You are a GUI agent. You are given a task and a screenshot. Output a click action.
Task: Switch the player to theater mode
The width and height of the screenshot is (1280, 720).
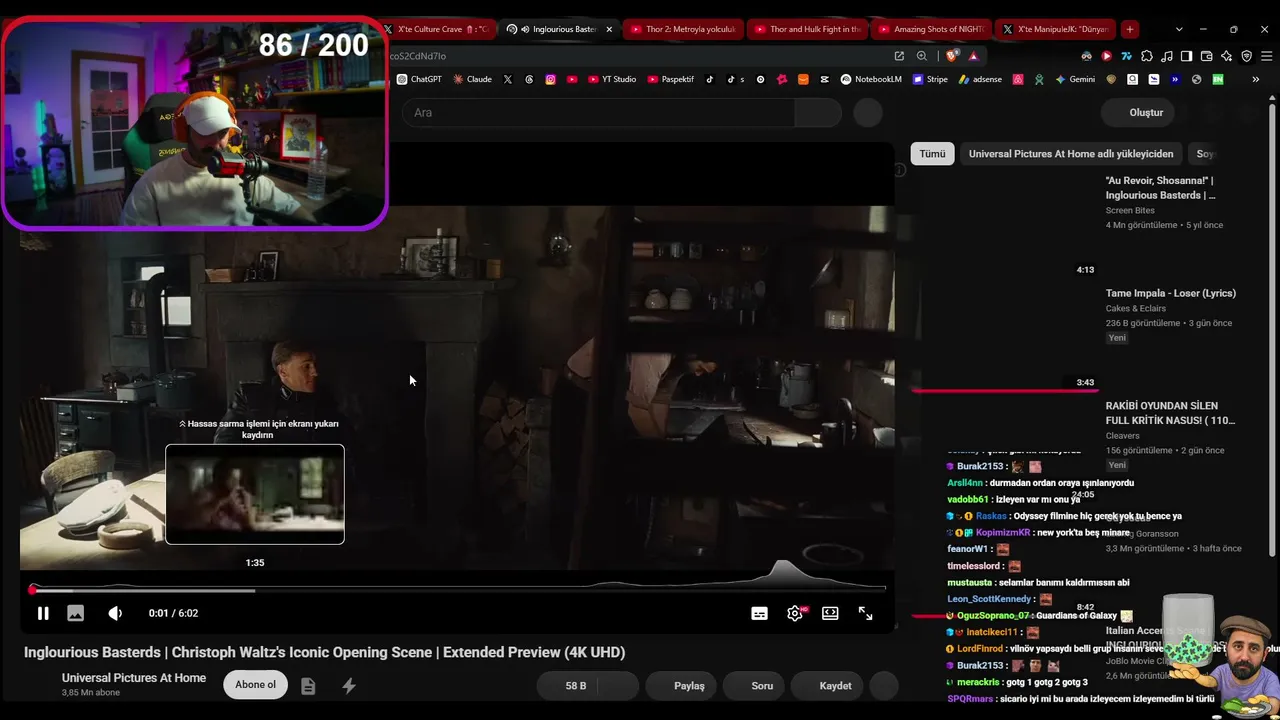point(830,613)
